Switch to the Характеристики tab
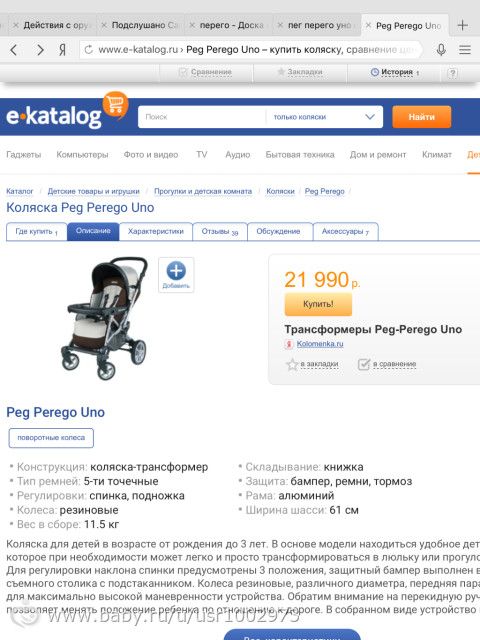The width and height of the screenshot is (480, 640). 156,231
